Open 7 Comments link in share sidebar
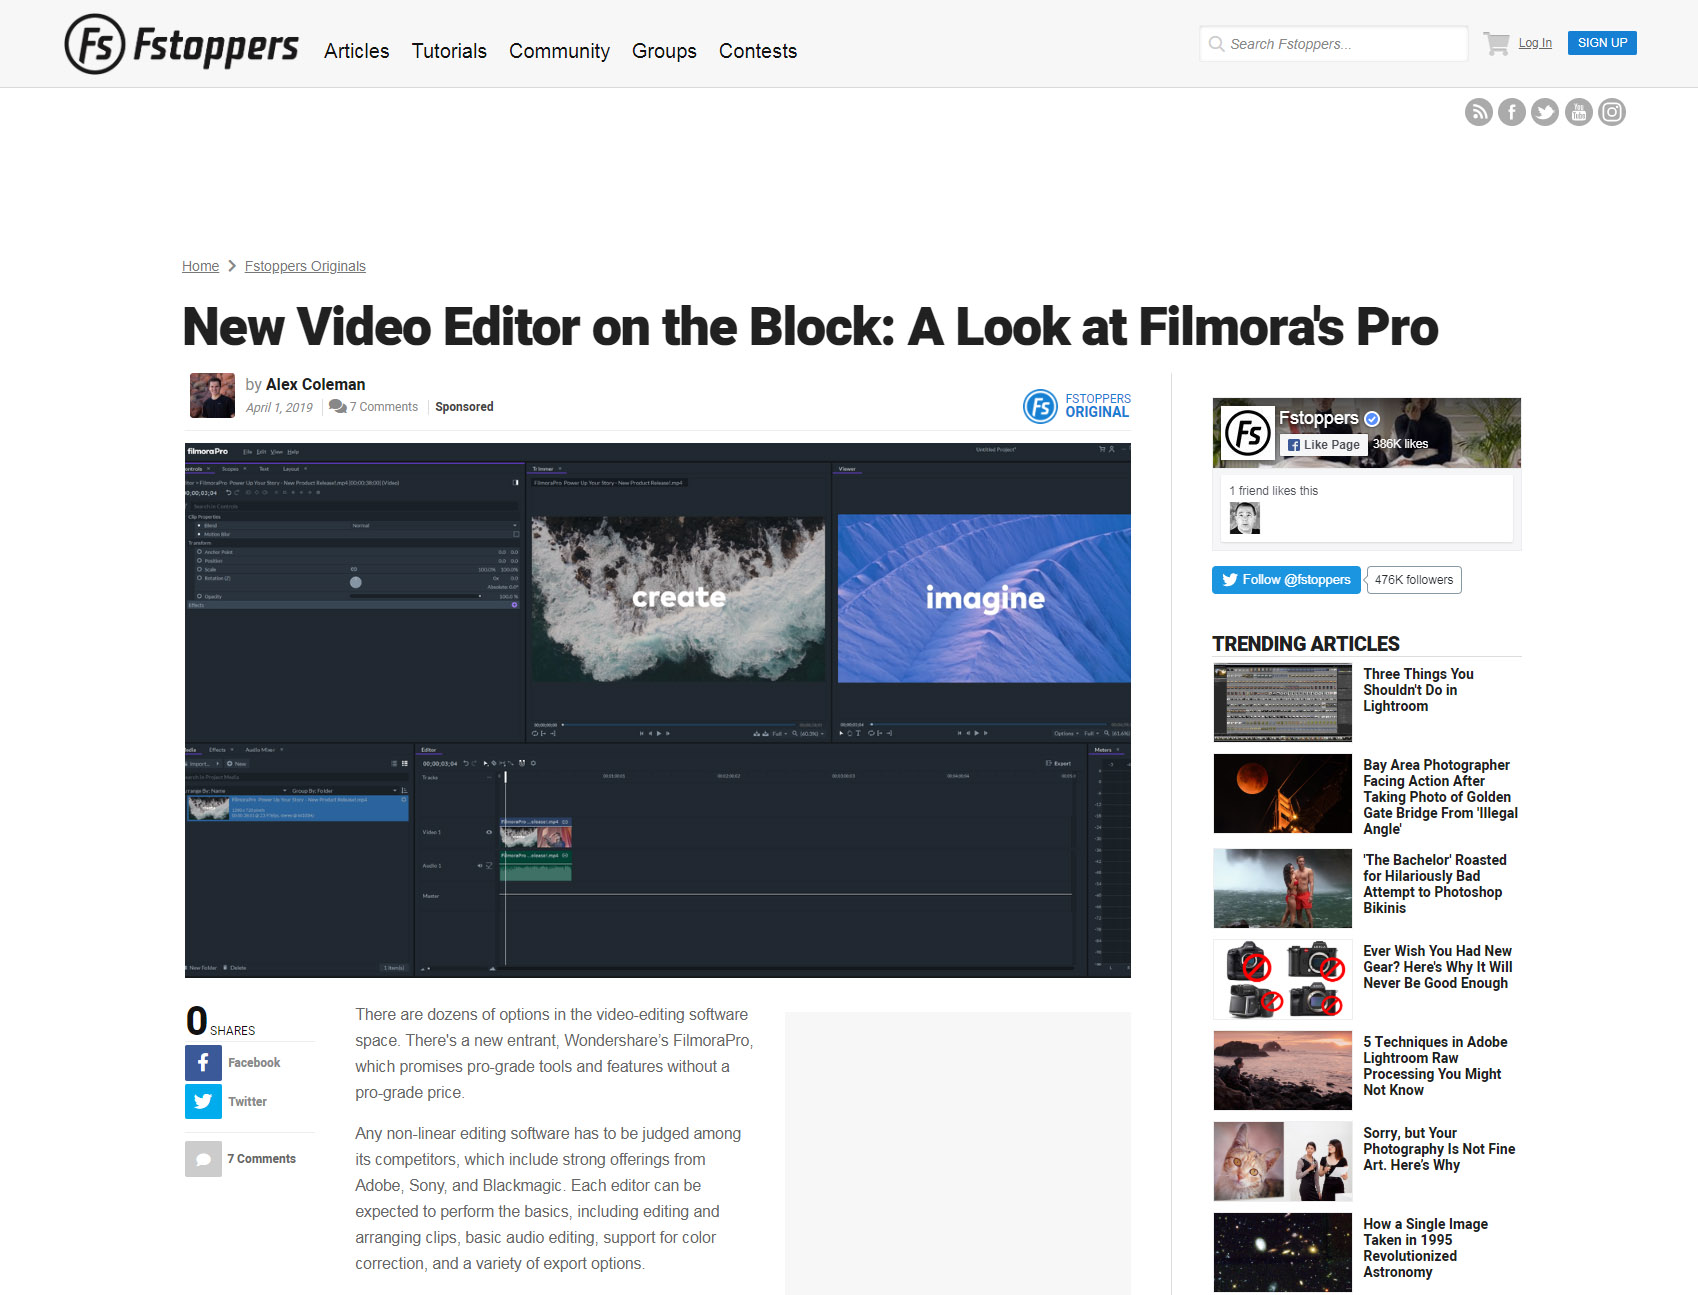The height and width of the screenshot is (1295, 1698). tap(261, 1159)
